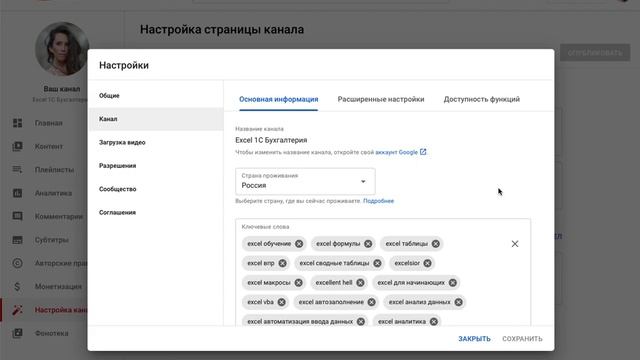
Task: Select Разрешения in settings menu
Action: pyautogui.click(x=156, y=166)
